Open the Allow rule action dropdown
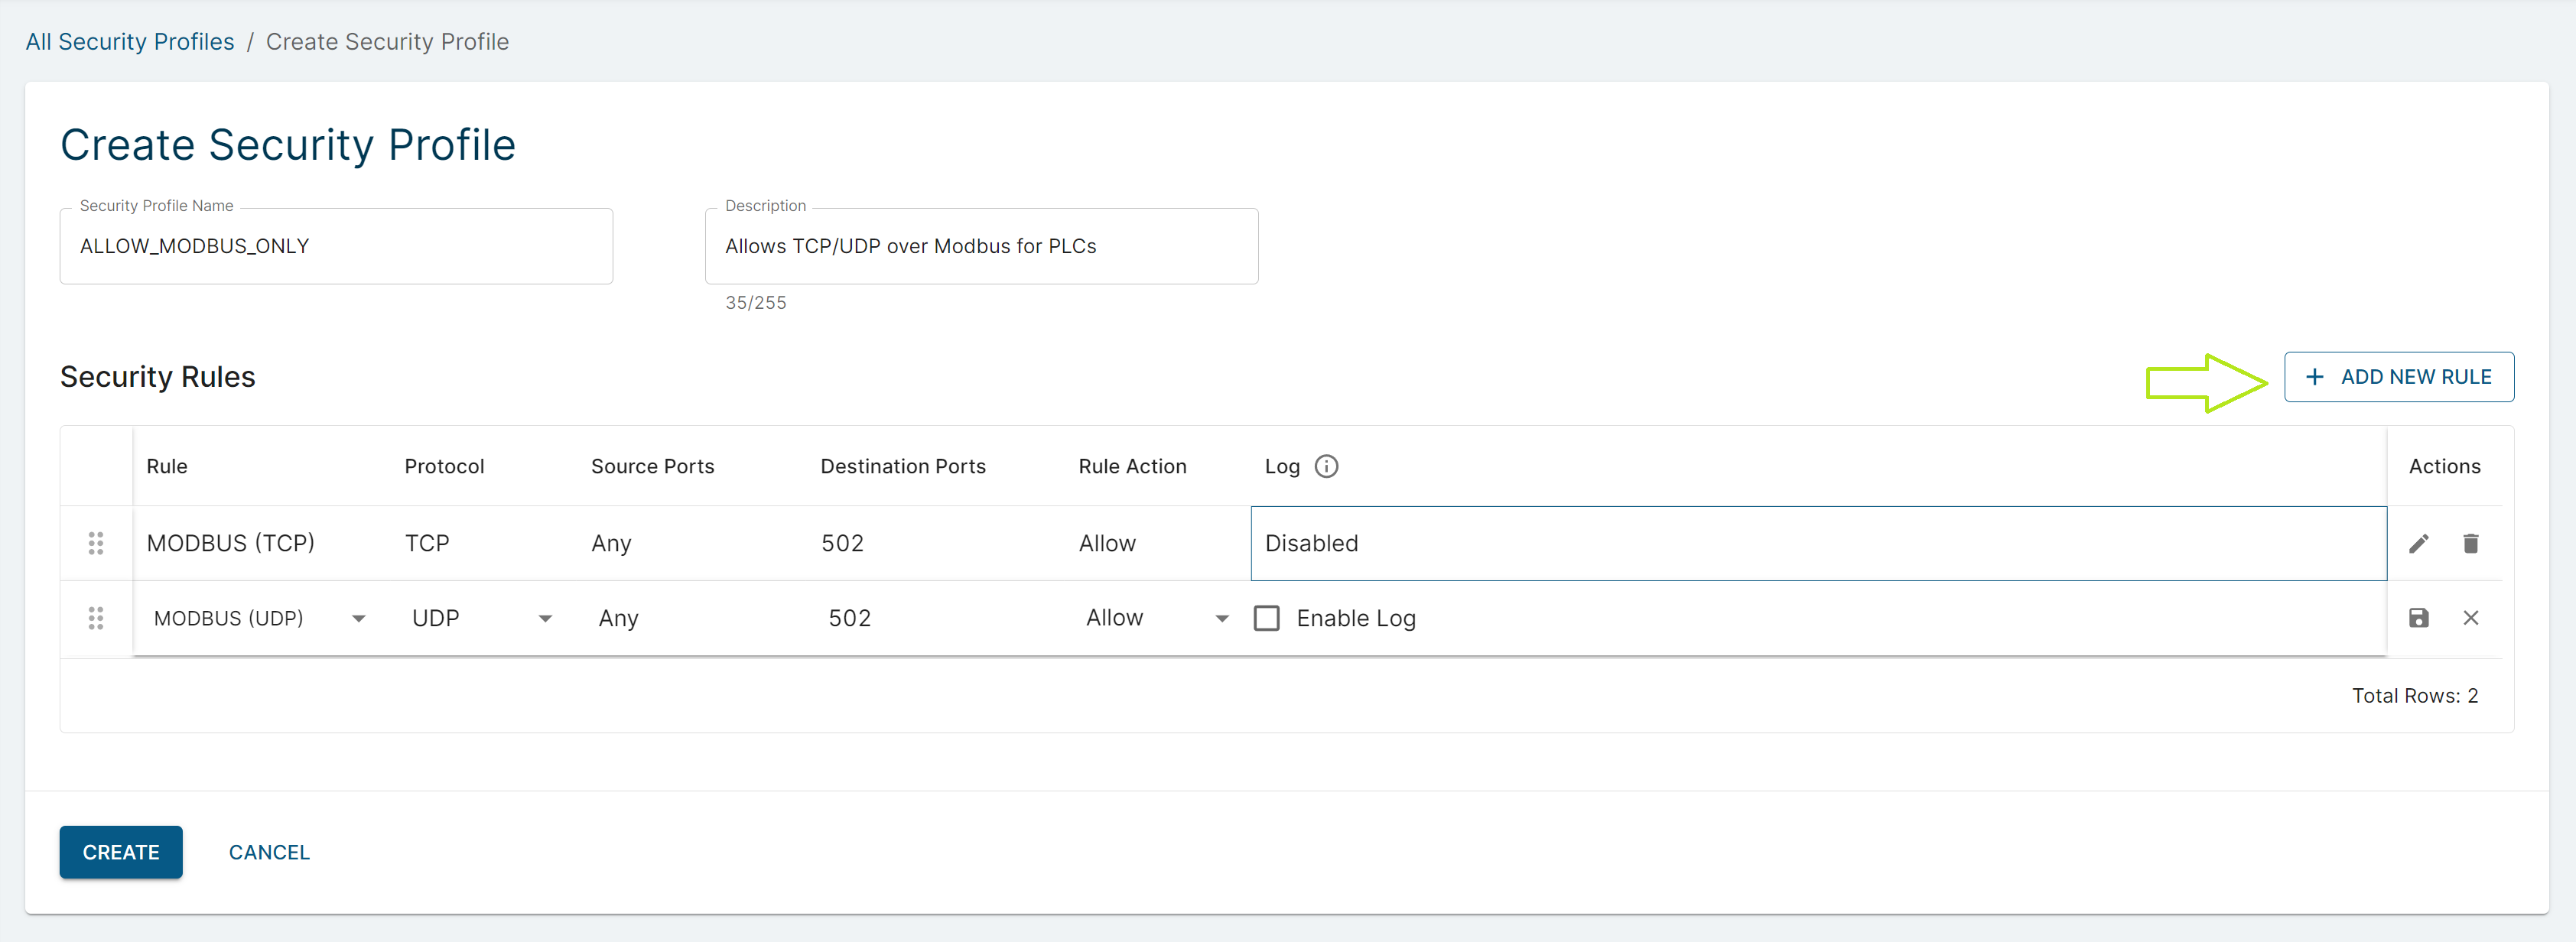 (x=1221, y=619)
